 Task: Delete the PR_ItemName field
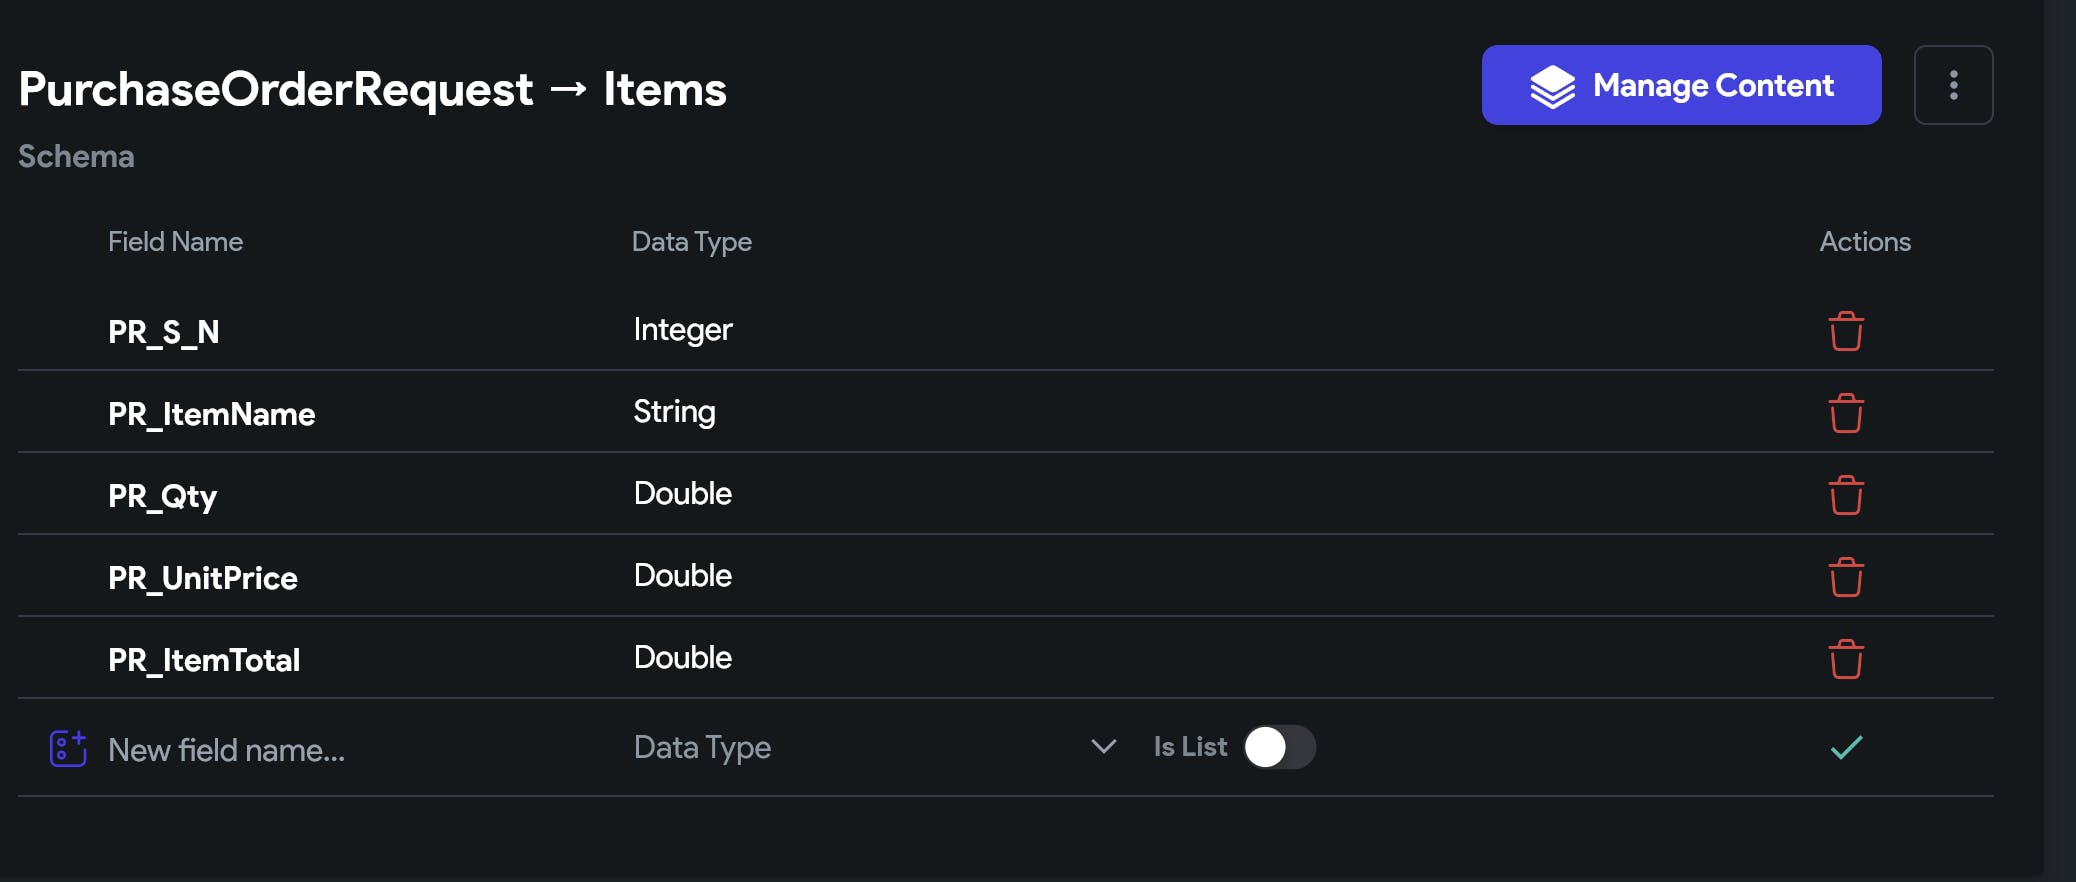click(1845, 413)
